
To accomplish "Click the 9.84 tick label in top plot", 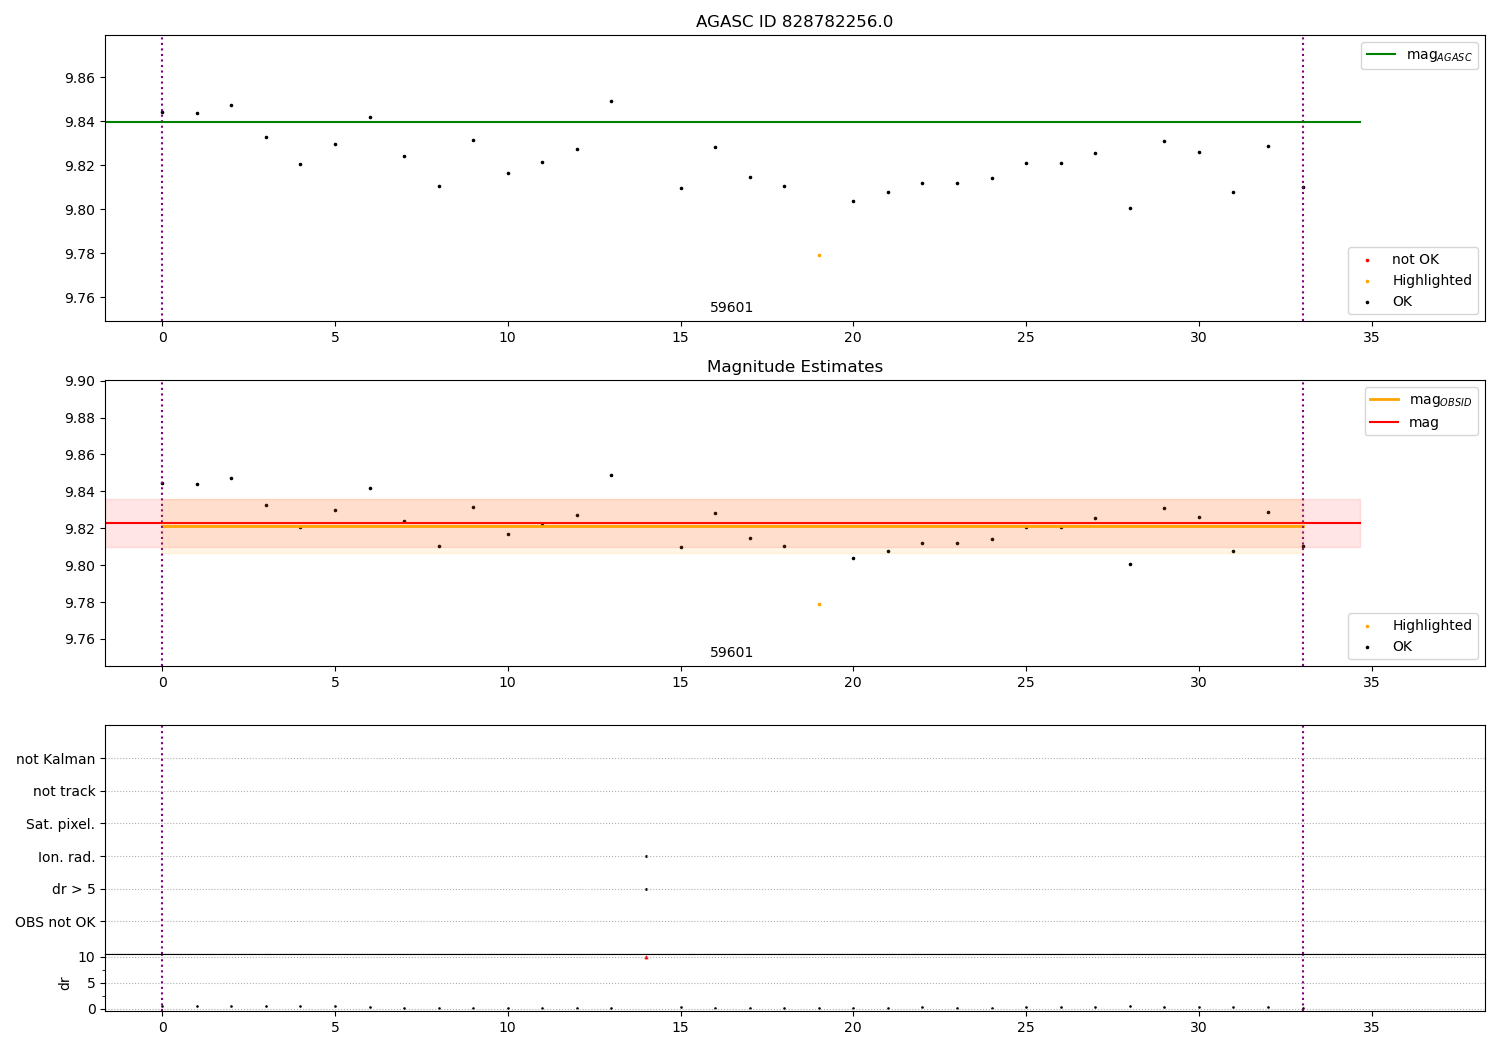I will click(81, 122).
